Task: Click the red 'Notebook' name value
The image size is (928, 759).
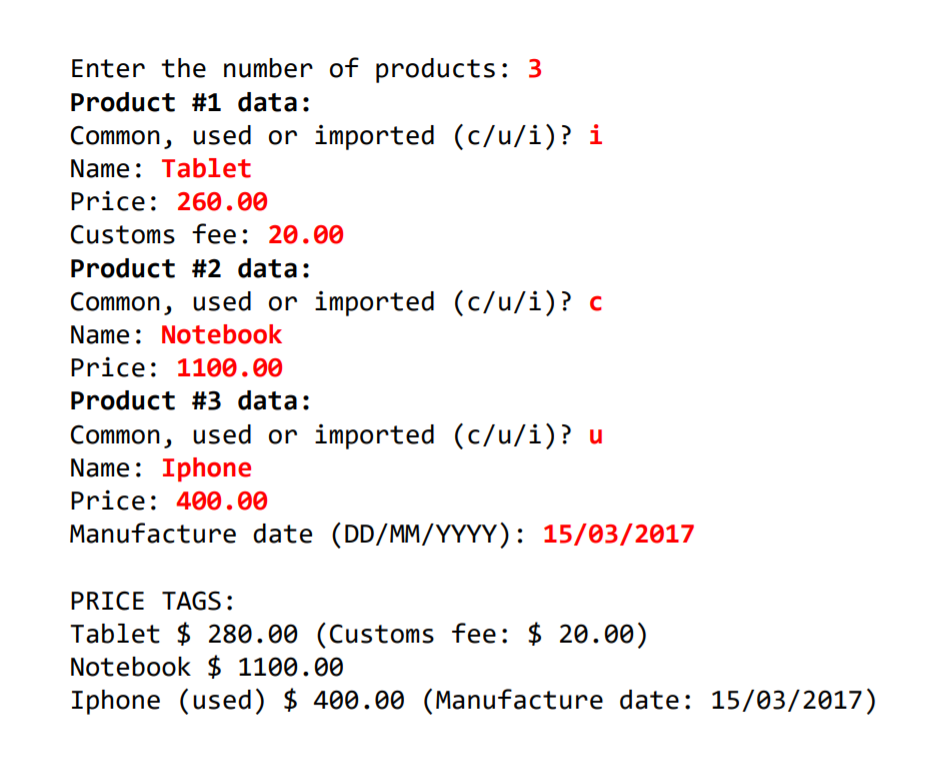Action: 221,336
